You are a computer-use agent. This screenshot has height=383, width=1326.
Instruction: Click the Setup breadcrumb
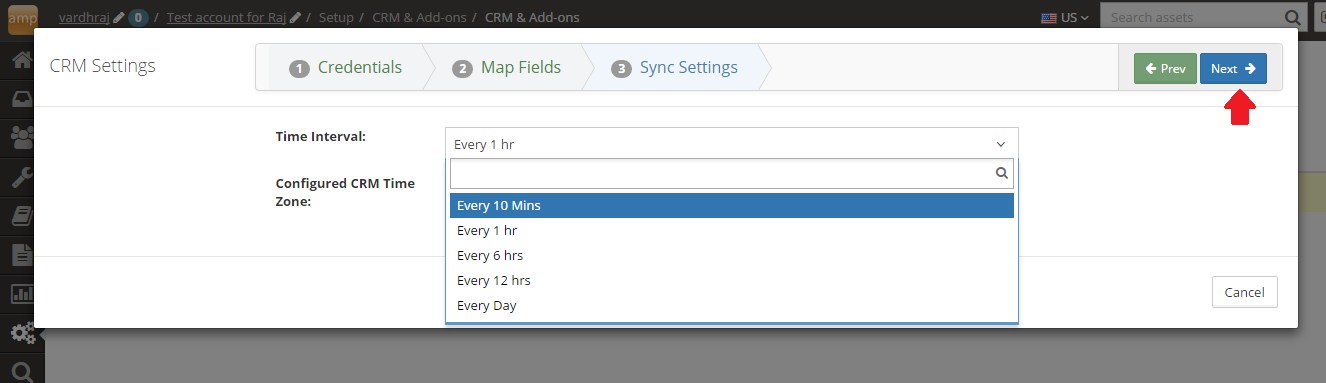tap(336, 17)
